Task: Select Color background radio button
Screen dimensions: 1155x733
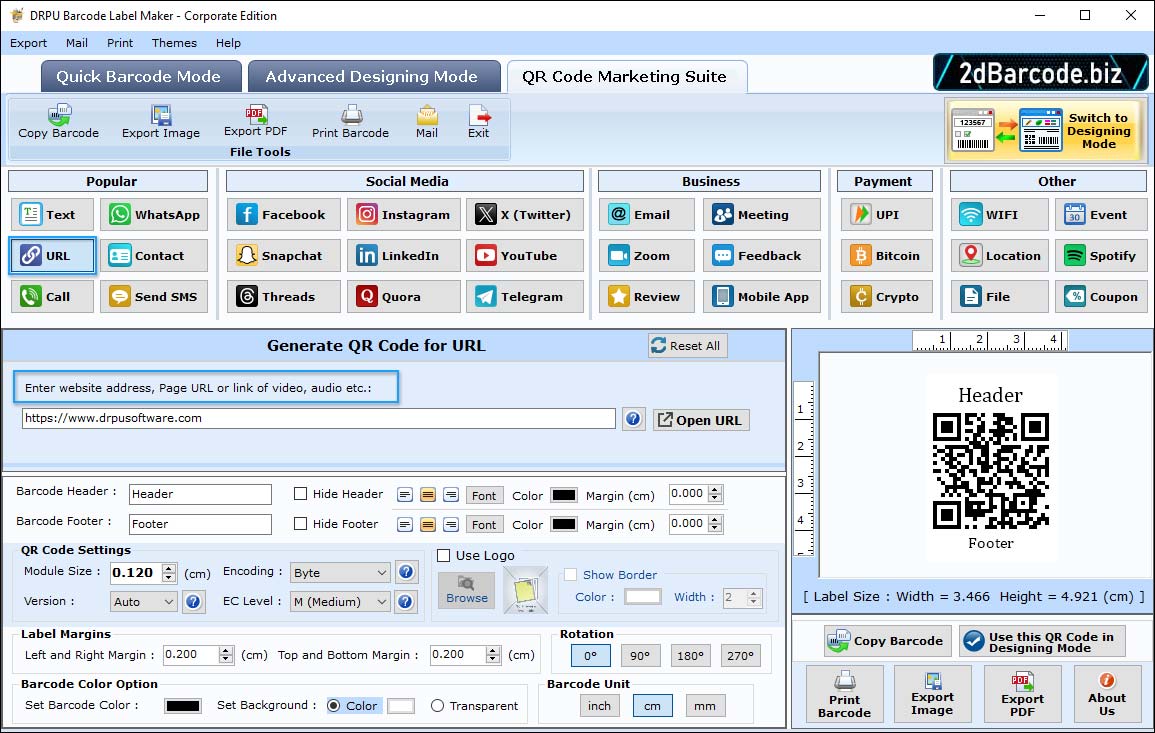Action: click(x=334, y=706)
